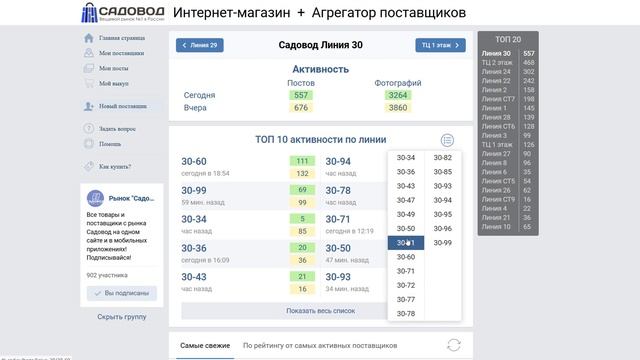Click the 3860 photos count for Вчера
This screenshot has height=360, width=640.
[x=398, y=108]
